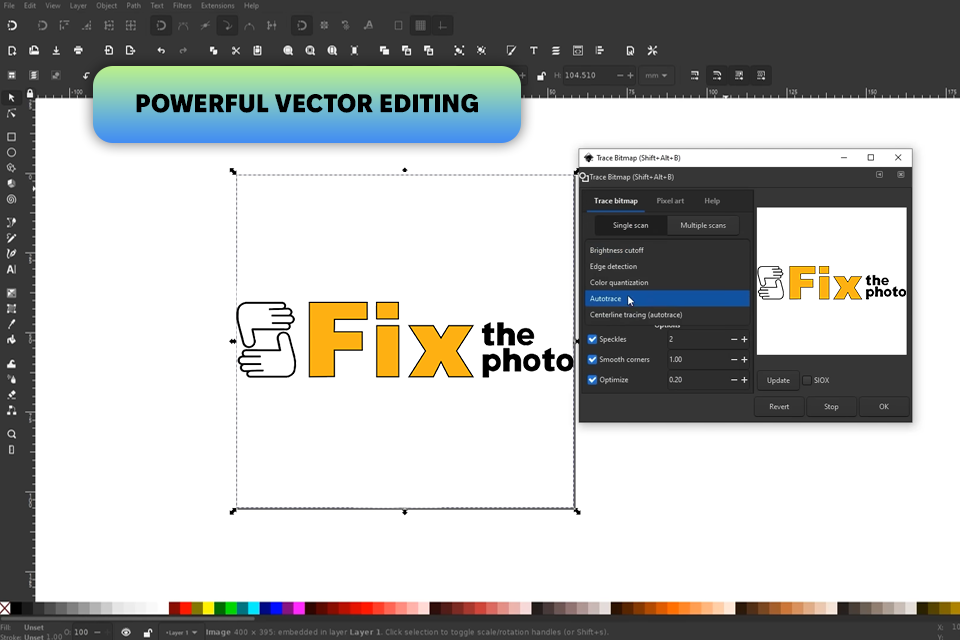Toggle layer visibility eye in status bar
The image size is (960, 640).
pos(126,632)
